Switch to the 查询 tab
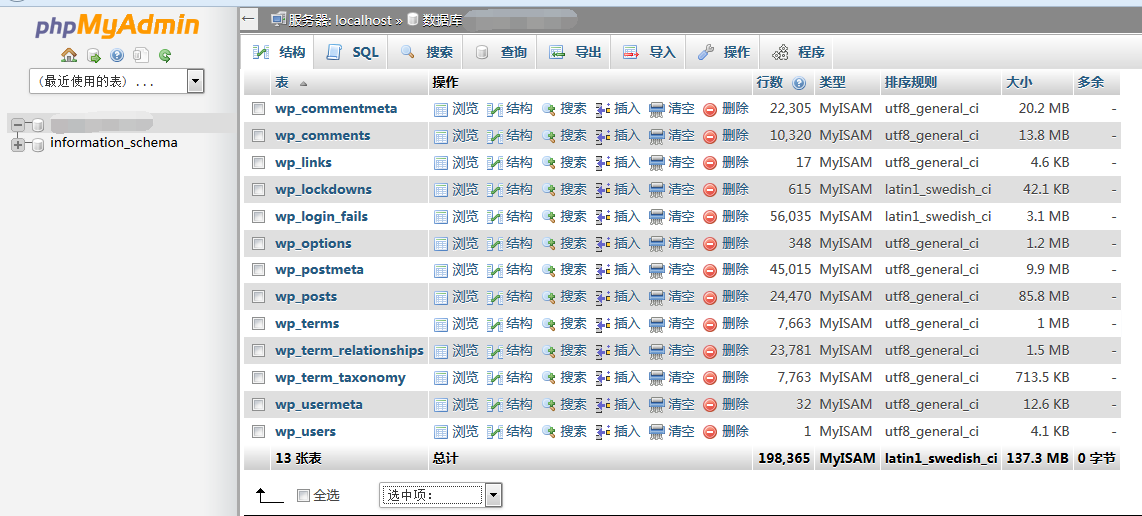This screenshot has height=516, width=1142. tap(501, 52)
